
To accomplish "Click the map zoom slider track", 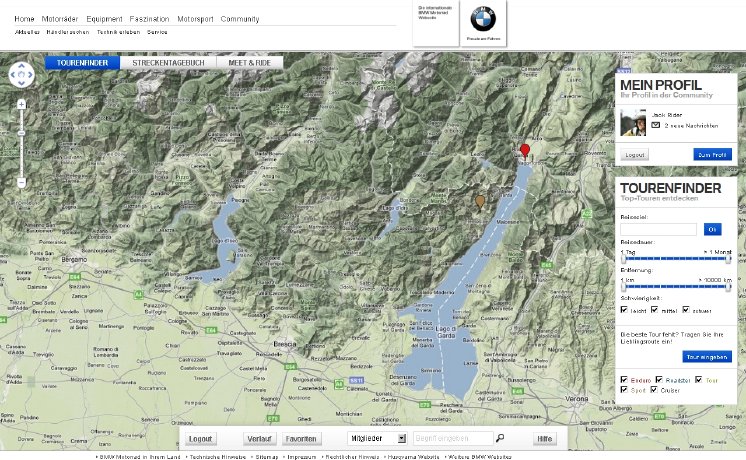I will (21, 144).
